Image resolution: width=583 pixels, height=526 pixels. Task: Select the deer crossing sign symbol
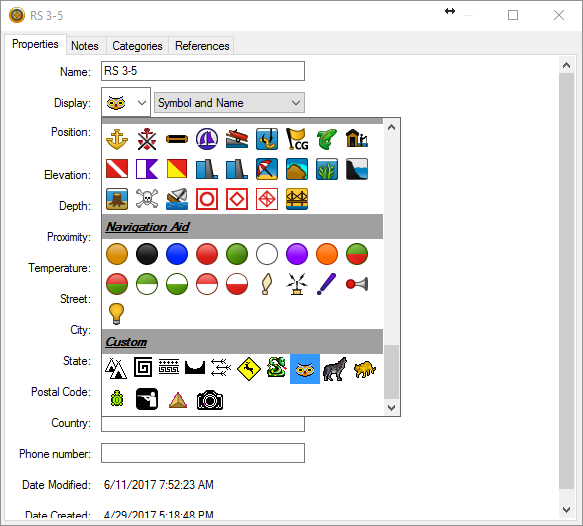pos(249,369)
